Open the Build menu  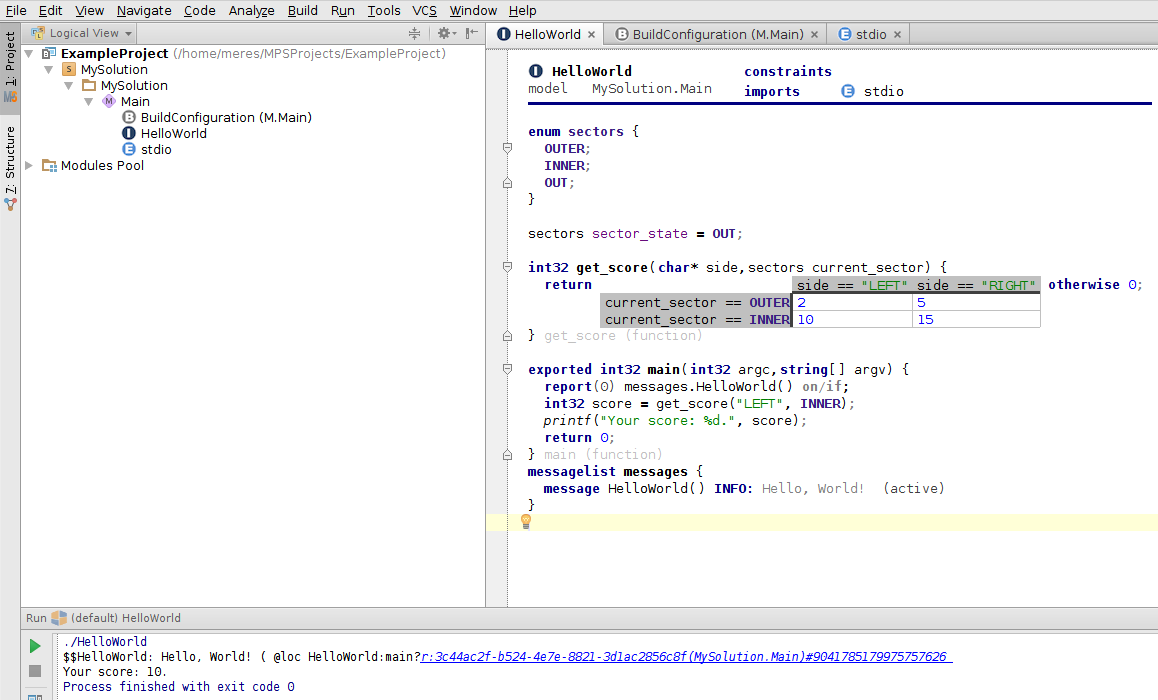303,10
